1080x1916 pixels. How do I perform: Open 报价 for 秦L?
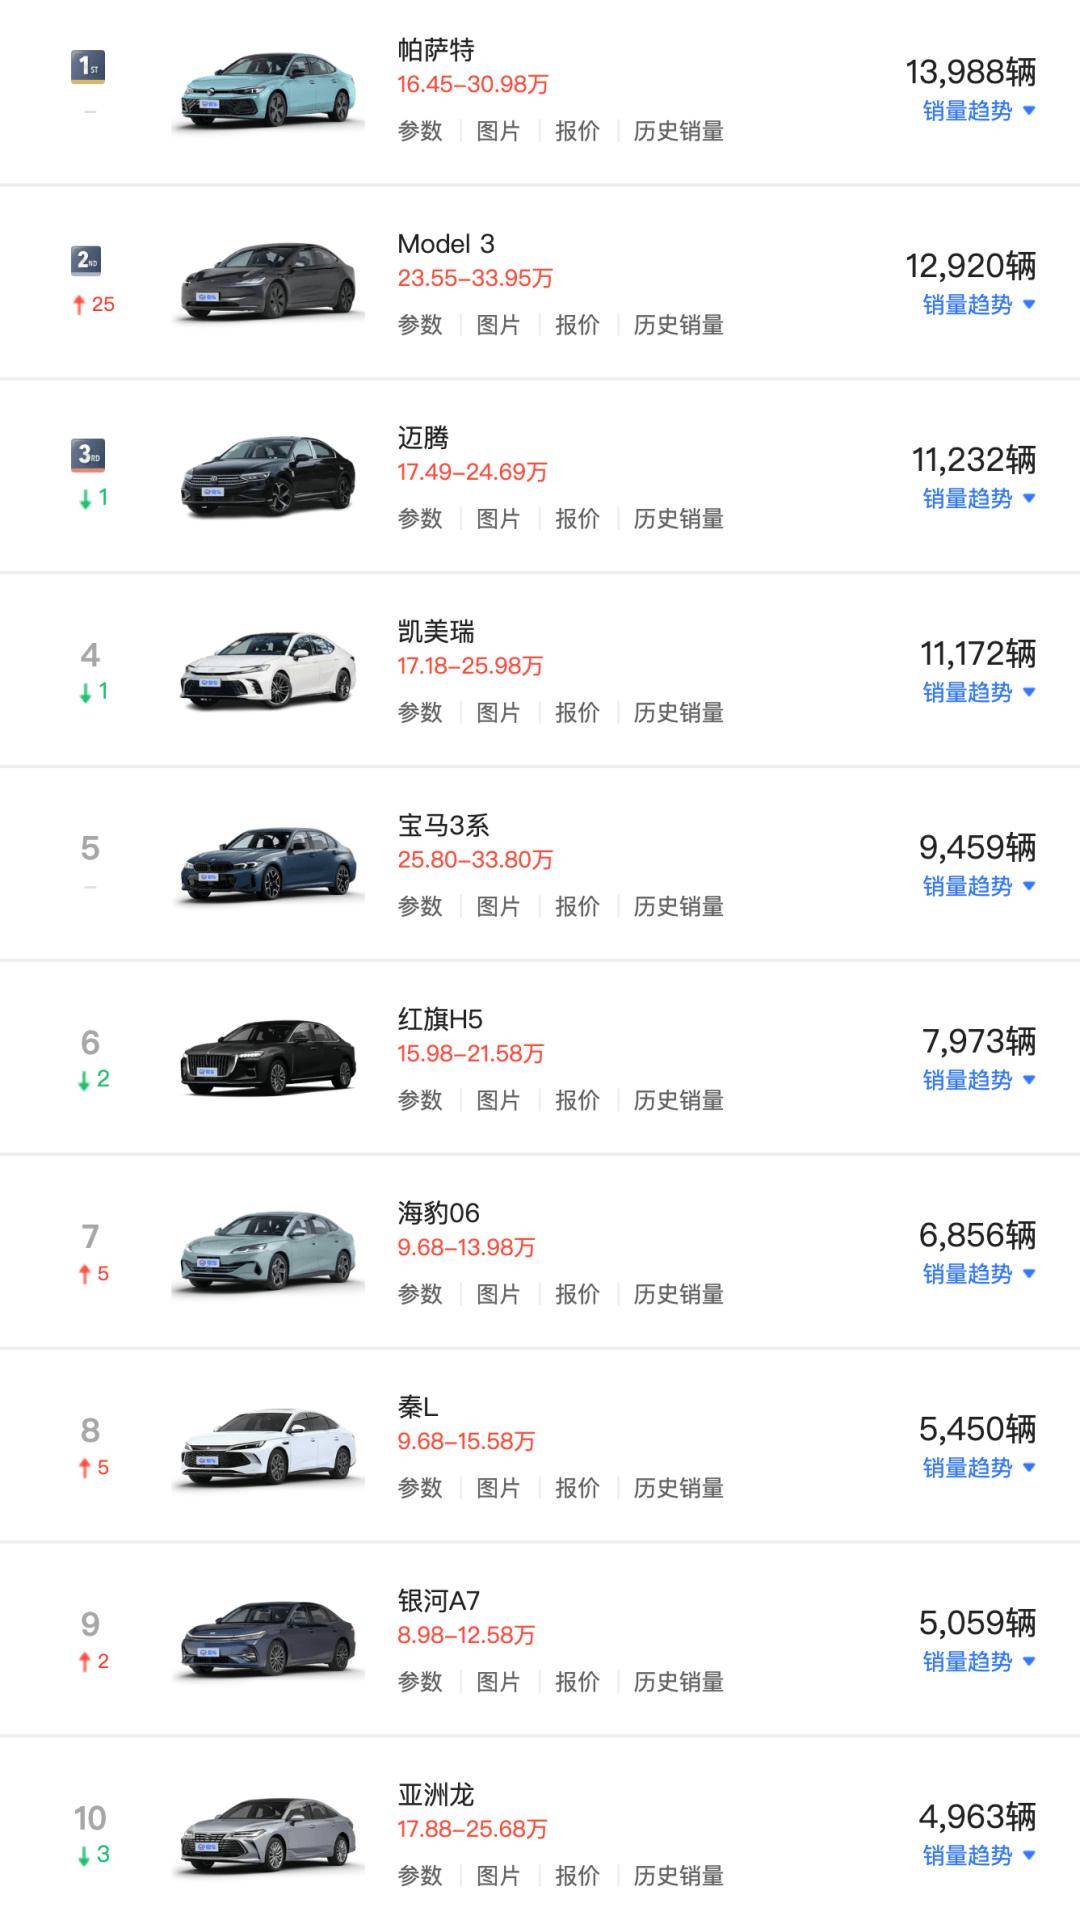[577, 1488]
